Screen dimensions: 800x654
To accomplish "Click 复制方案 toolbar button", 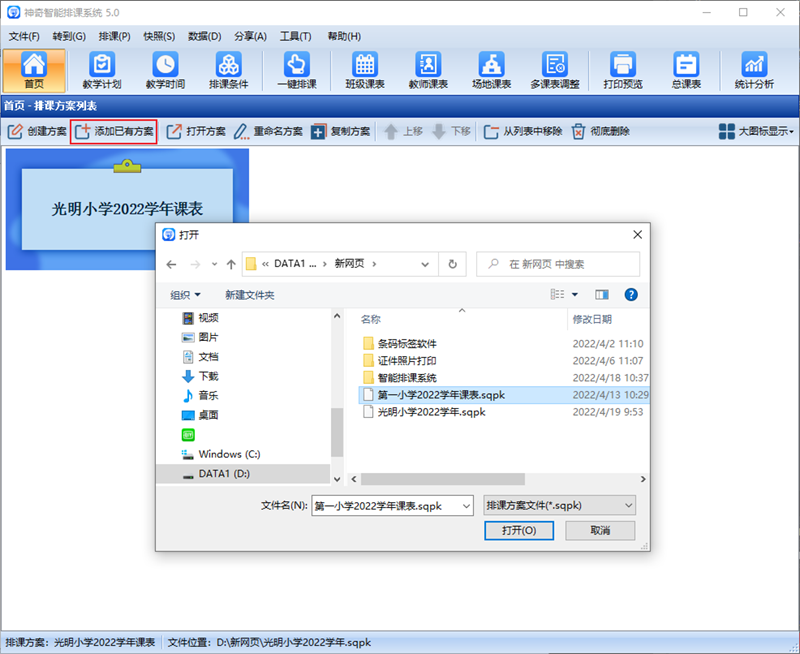I will coord(340,132).
